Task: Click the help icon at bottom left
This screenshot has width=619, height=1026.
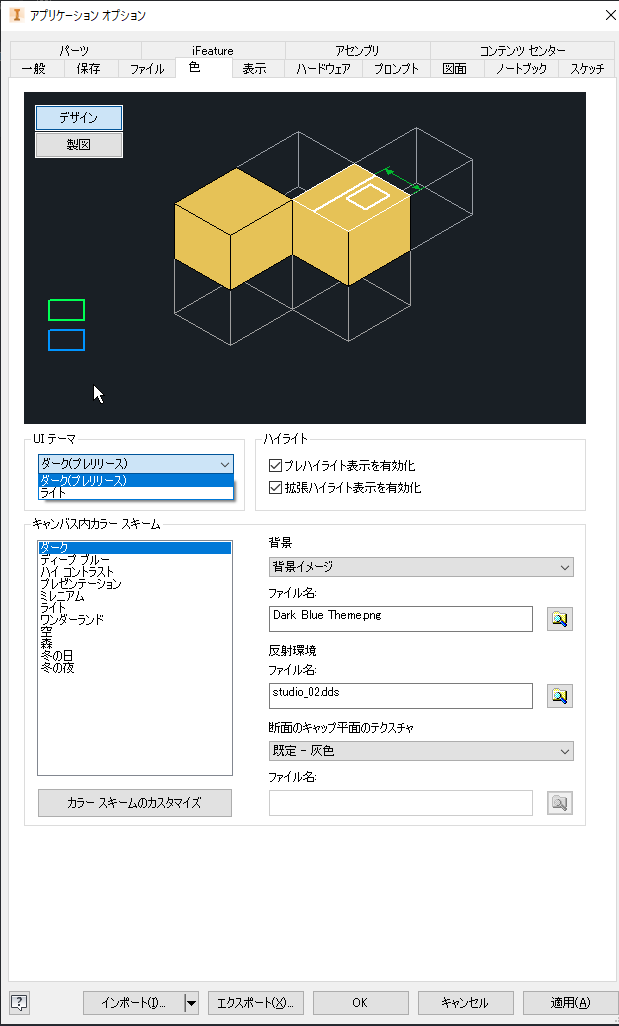Action: pyautogui.click(x=20, y=1002)
